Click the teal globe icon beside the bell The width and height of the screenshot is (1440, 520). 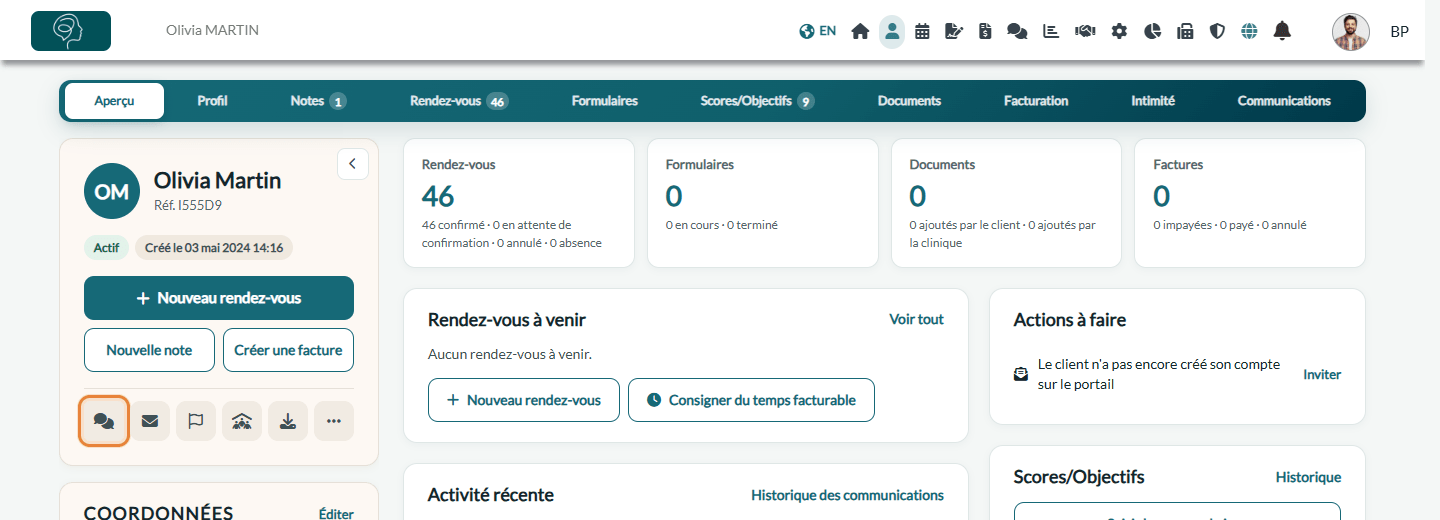point(1249,31)
